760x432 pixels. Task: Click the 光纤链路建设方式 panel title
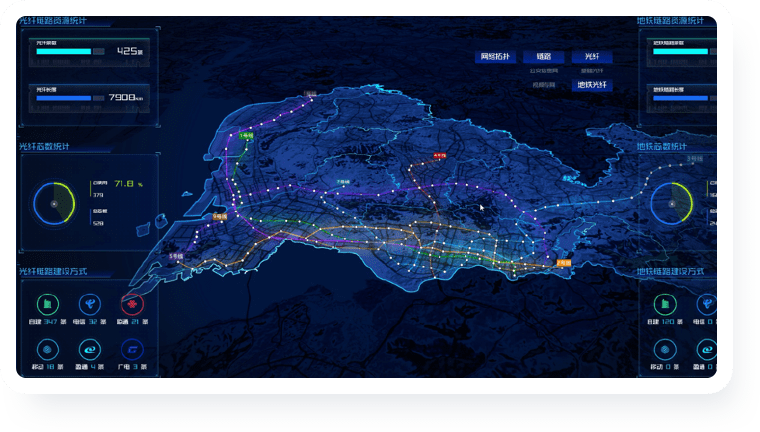tap(53, 271)
